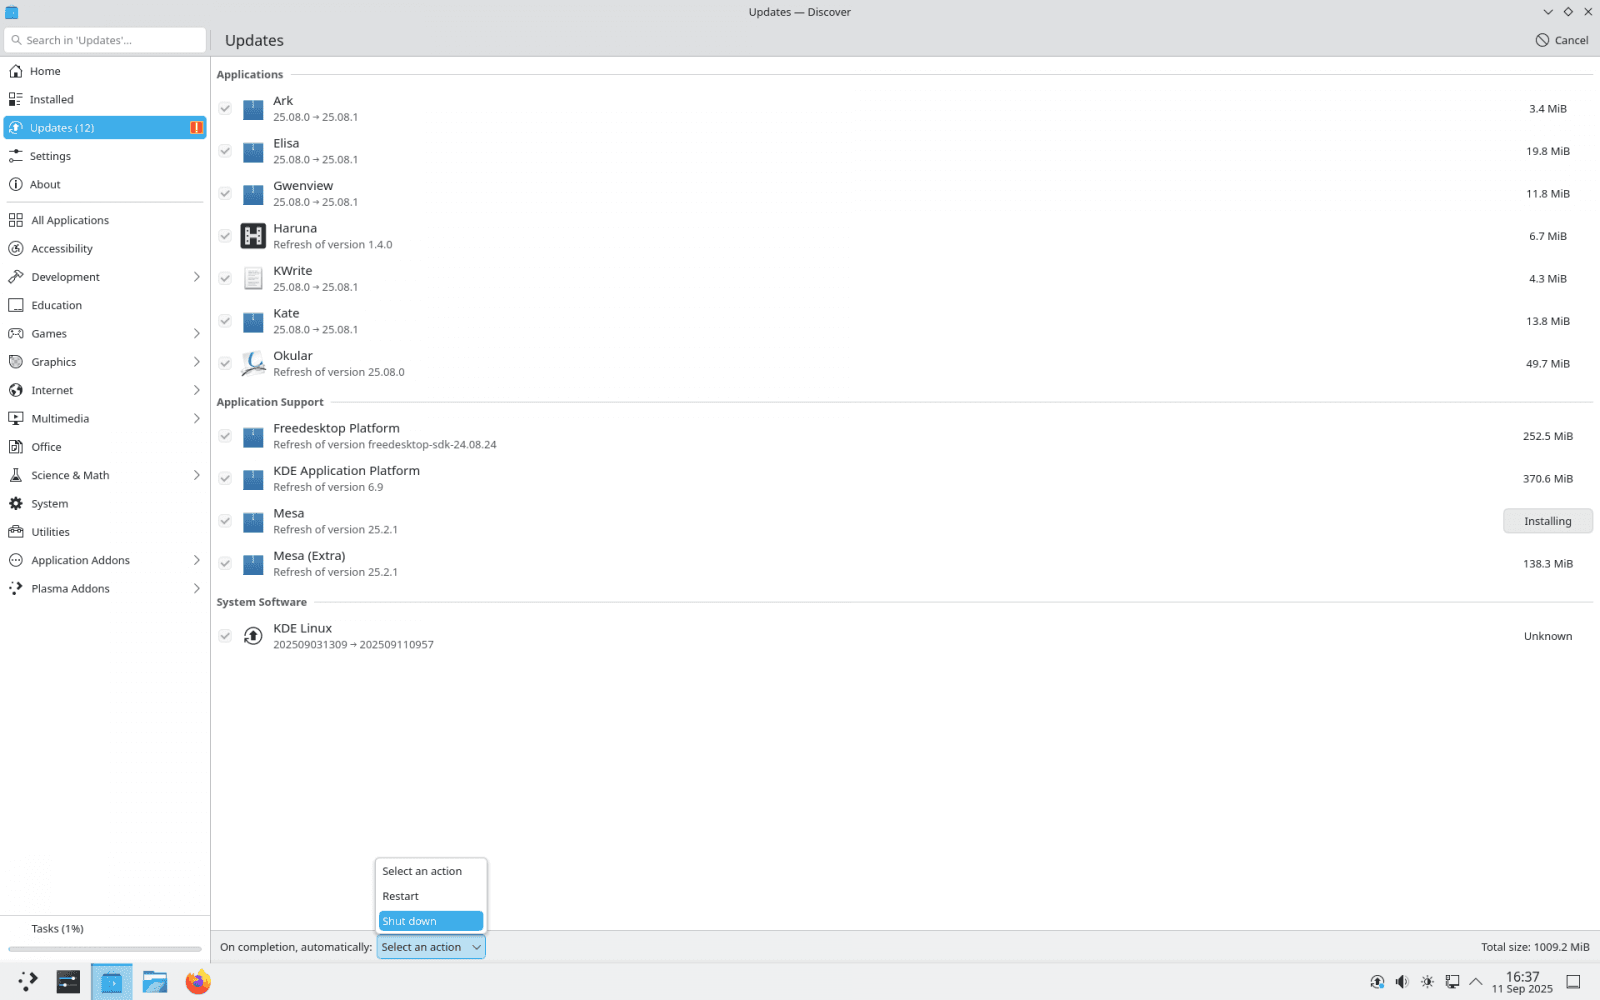Viewport: 1600px width, 1000px height.
Task: Go to the Installed apps page
Action: pyautogui.click(x=105, y=99)
